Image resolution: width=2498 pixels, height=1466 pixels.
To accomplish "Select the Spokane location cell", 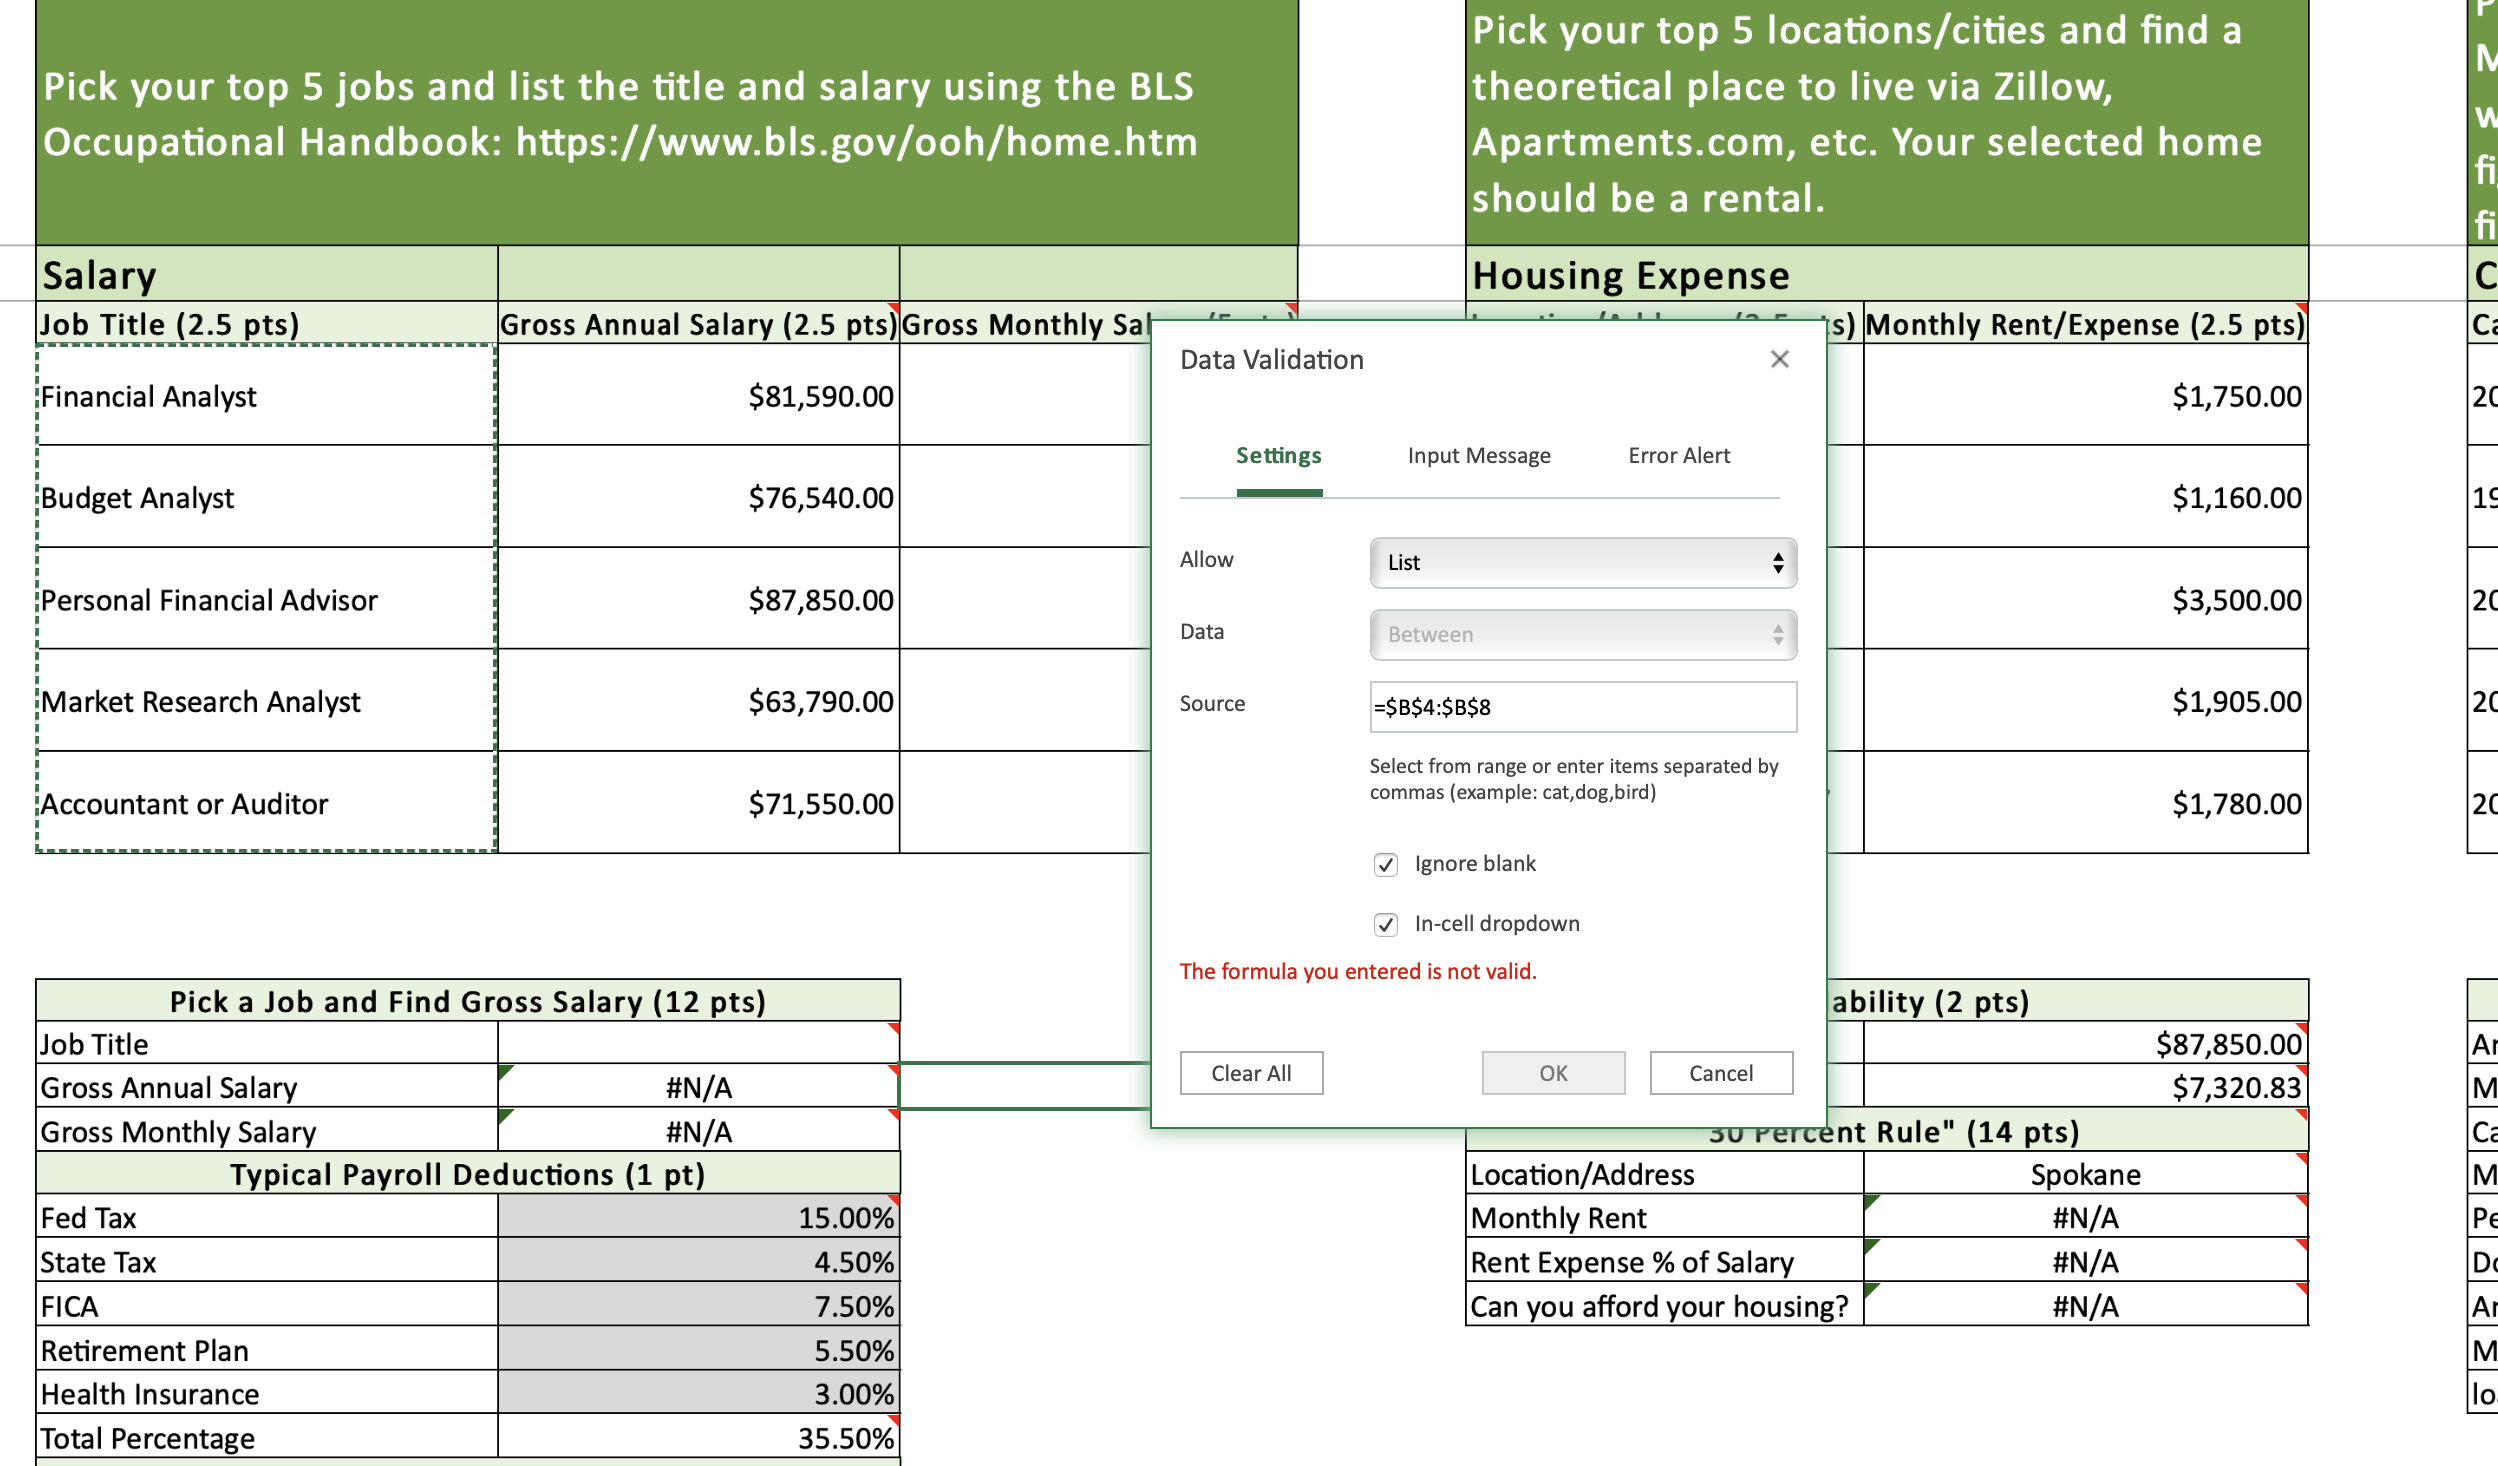I will [2084, 1174].
